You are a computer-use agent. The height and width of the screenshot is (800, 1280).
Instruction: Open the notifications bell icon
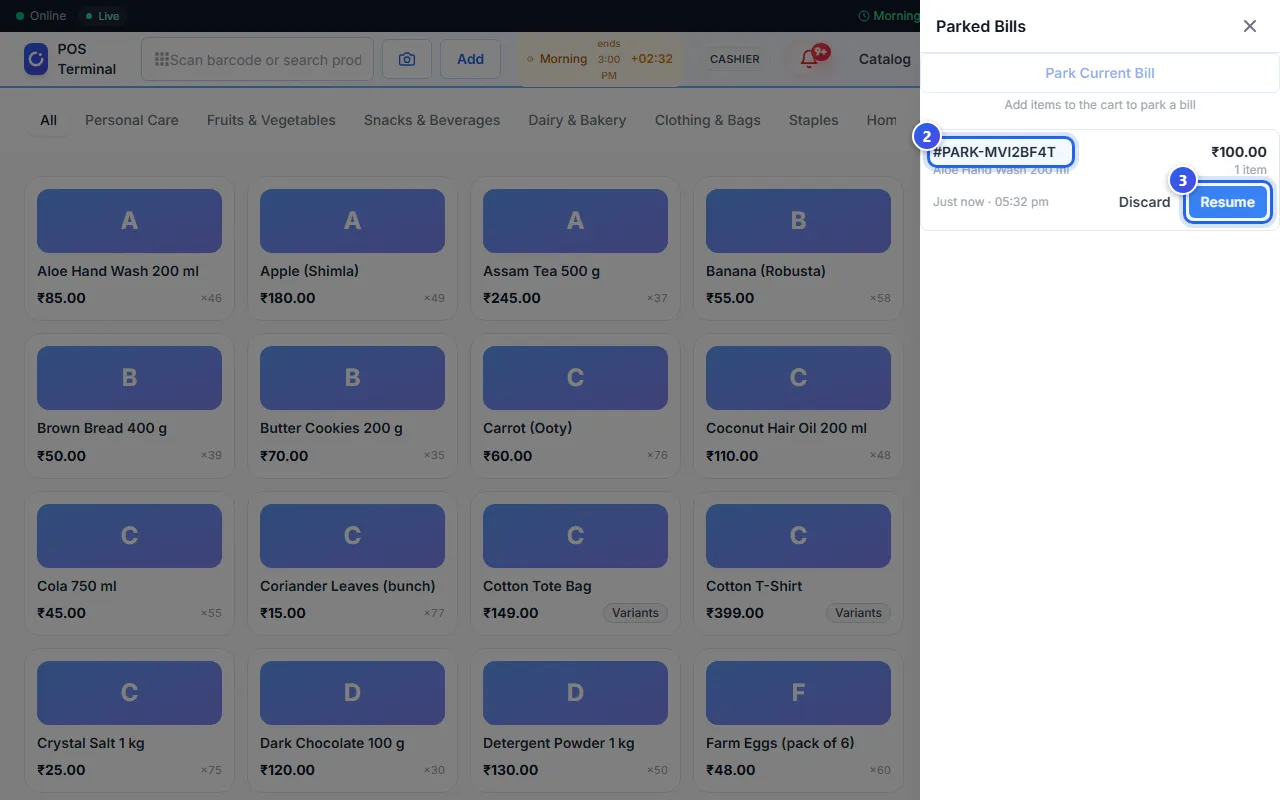tap(809, 59)
